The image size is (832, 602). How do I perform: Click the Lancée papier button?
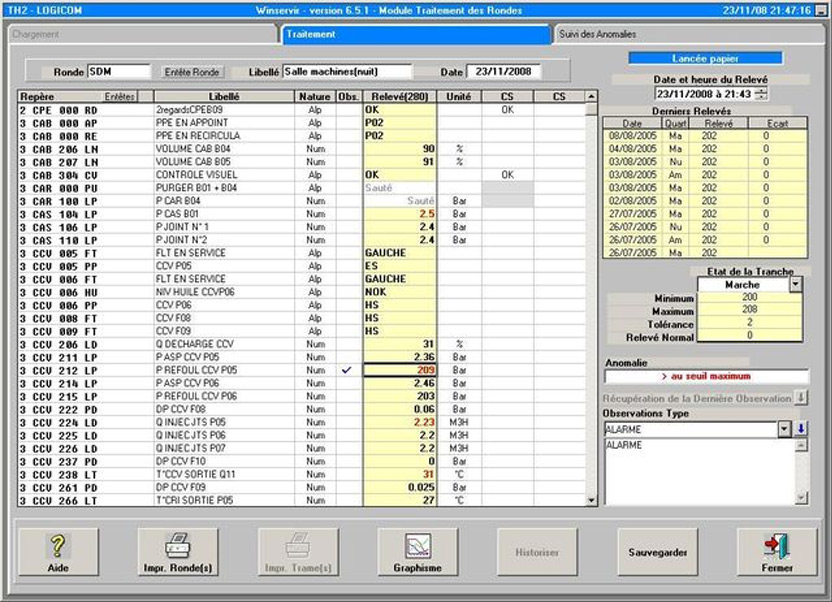click(x=705, y=58)
